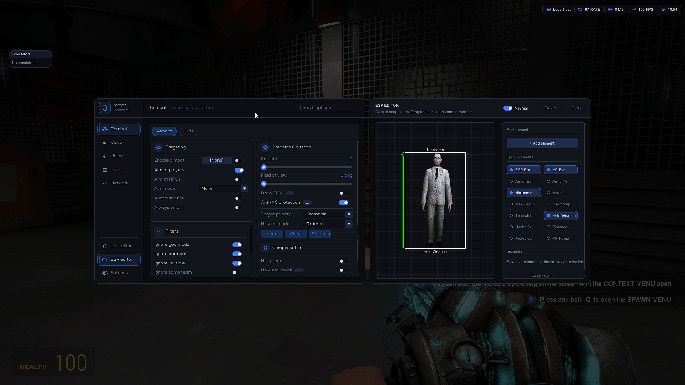Click the wide blue button atop the preview sidebar

click(542, 143)
